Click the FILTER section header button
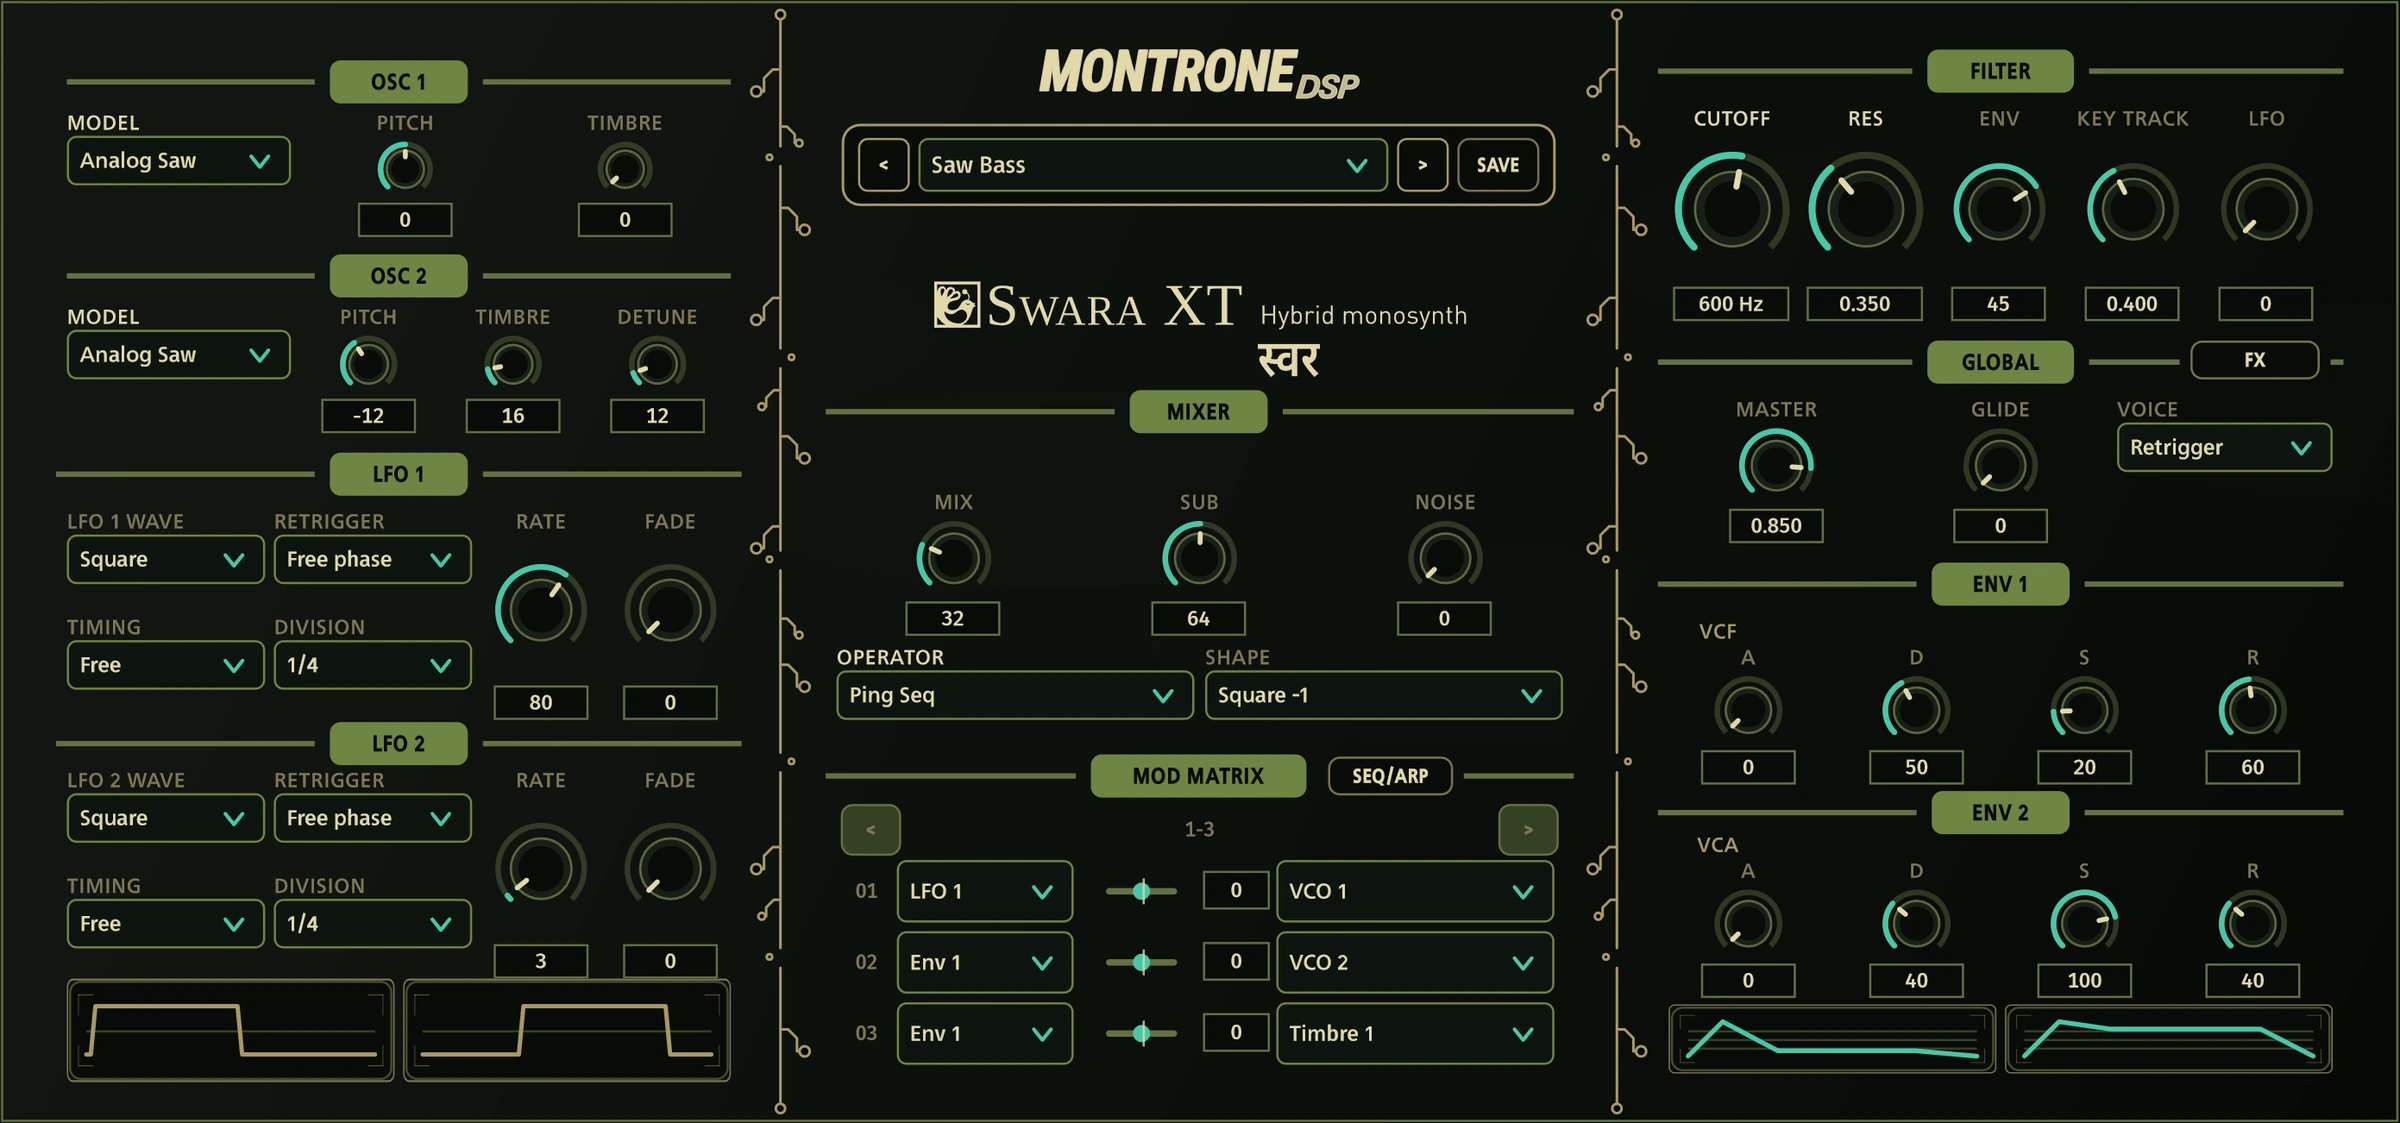 click(2000, 71)
